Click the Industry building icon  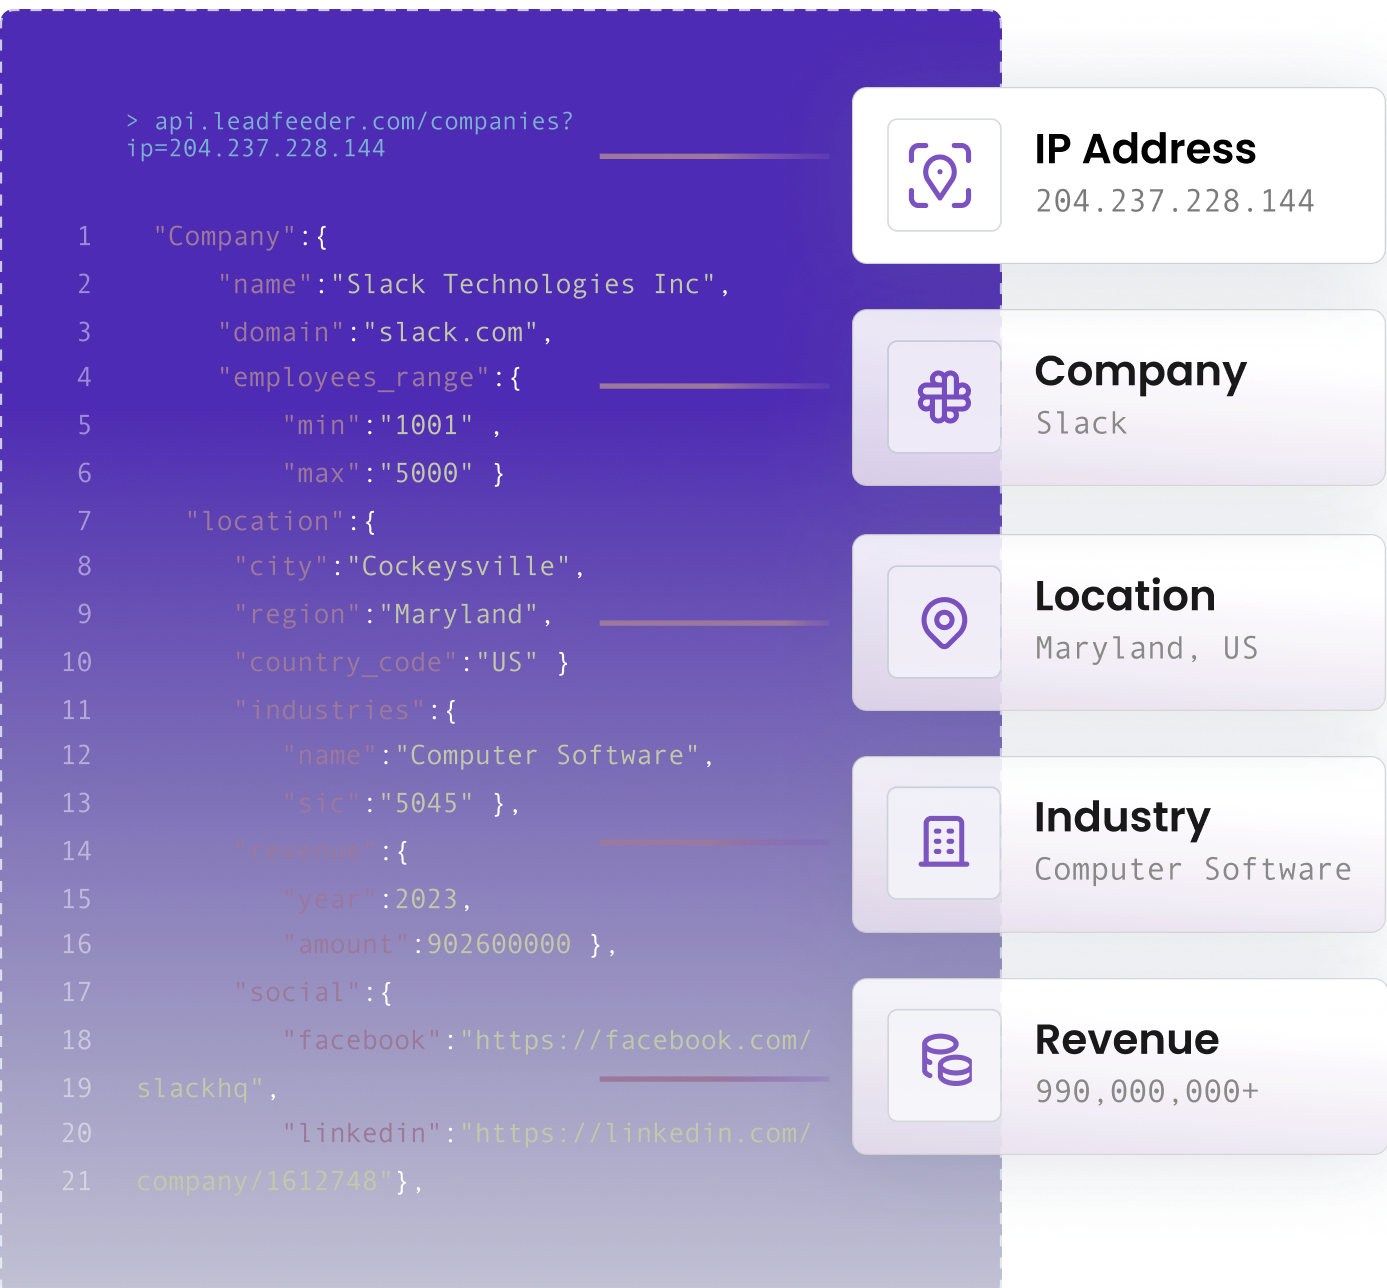coord(944,842)
